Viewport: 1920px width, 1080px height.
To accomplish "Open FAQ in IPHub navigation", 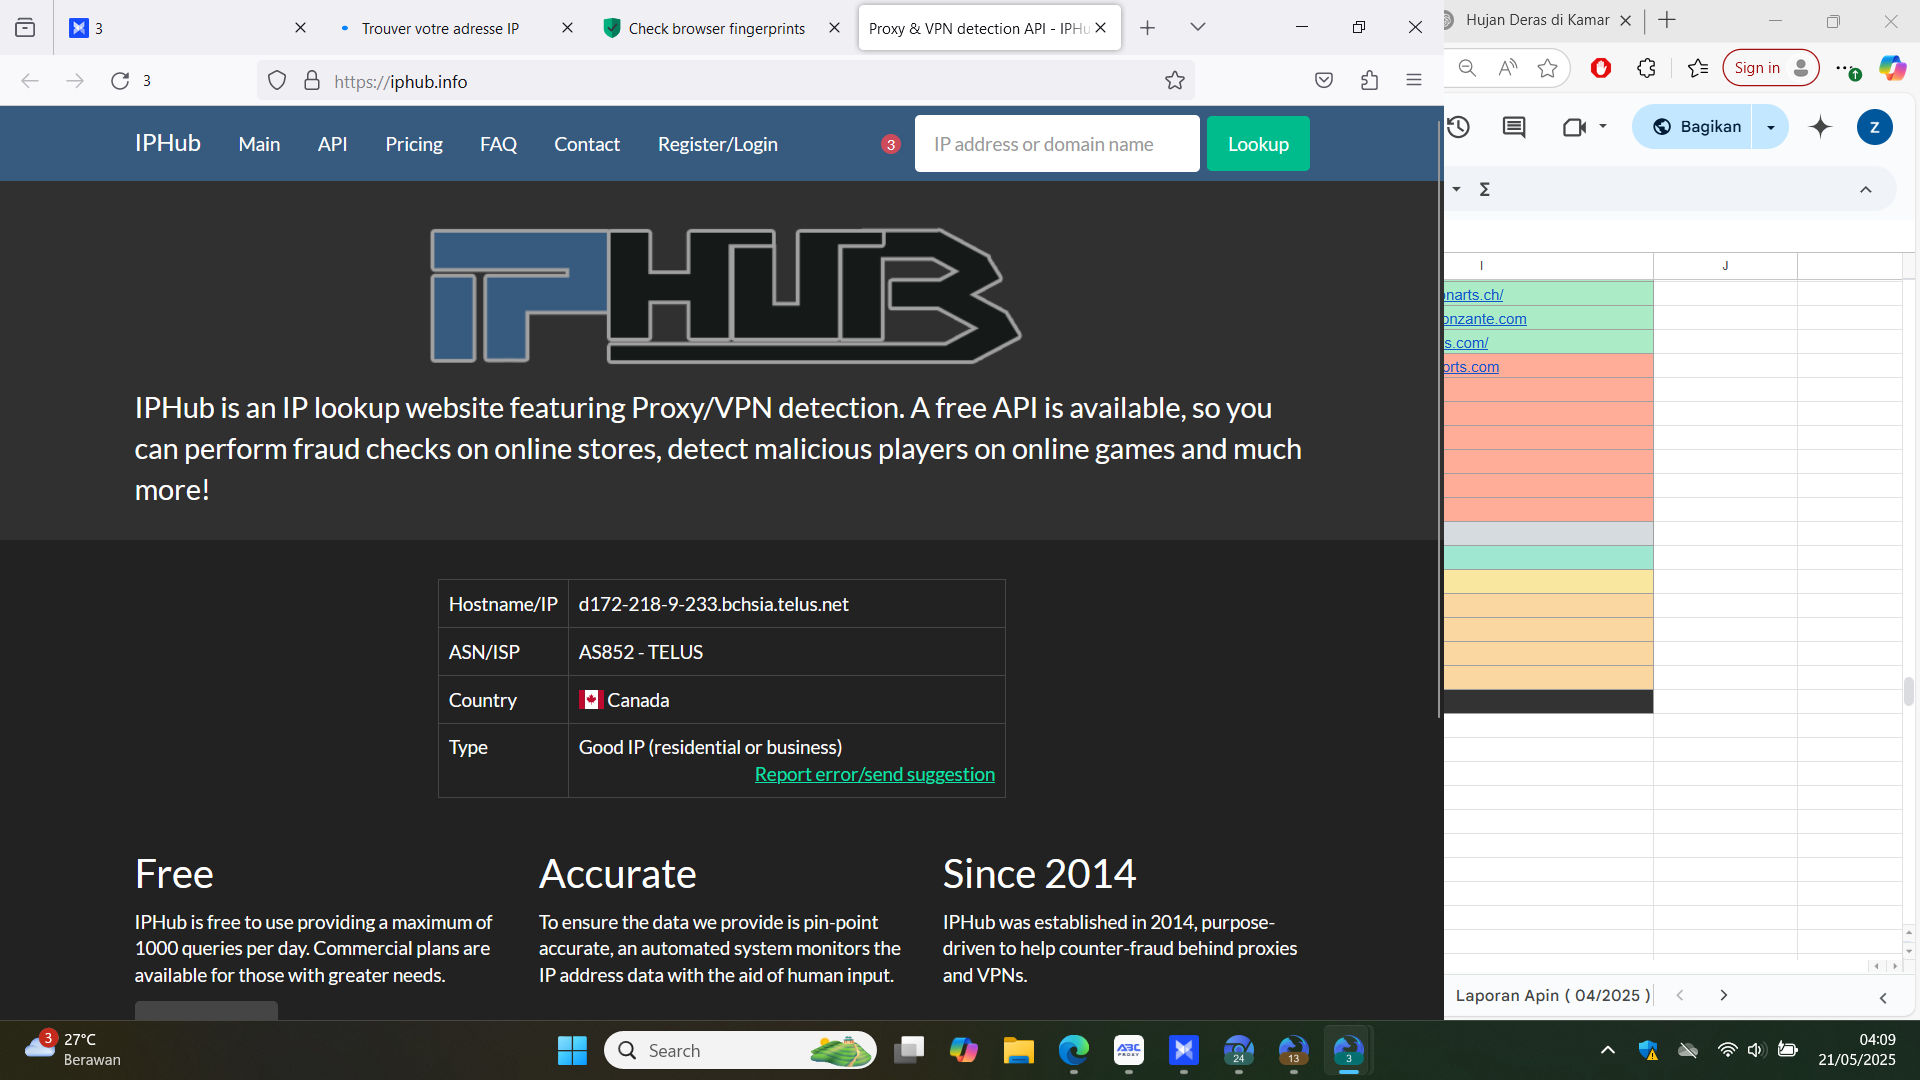I will click(x=498, y=145).
